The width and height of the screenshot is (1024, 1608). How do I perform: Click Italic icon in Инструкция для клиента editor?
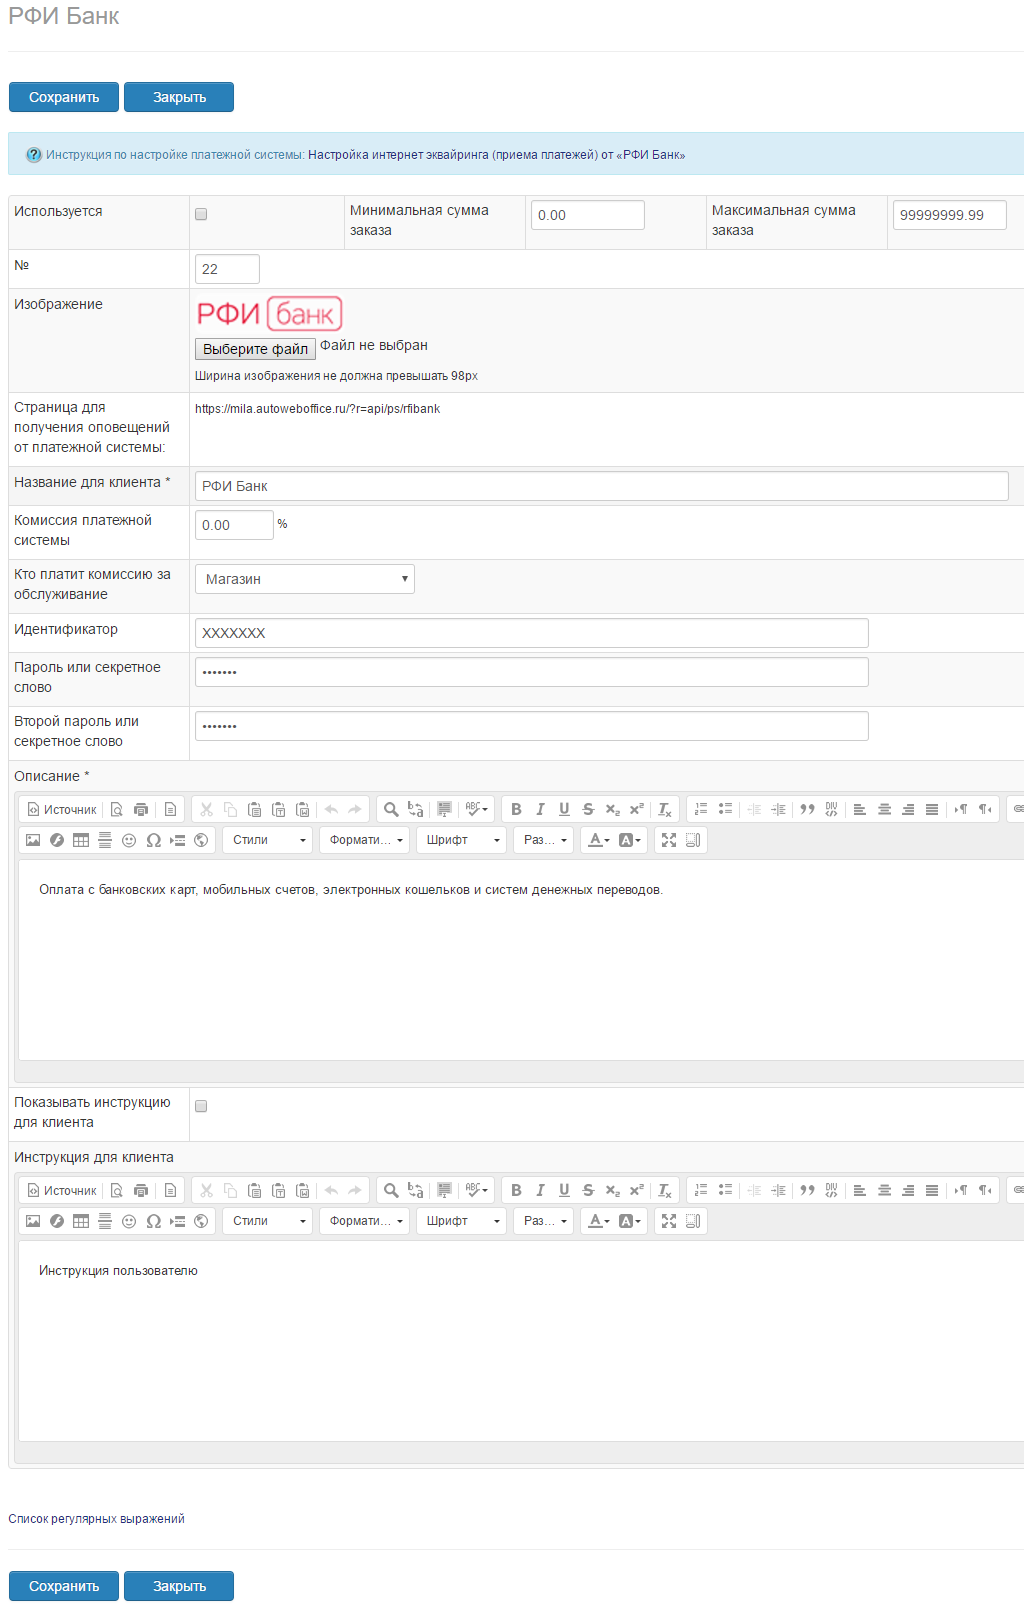coord(540,1190)
